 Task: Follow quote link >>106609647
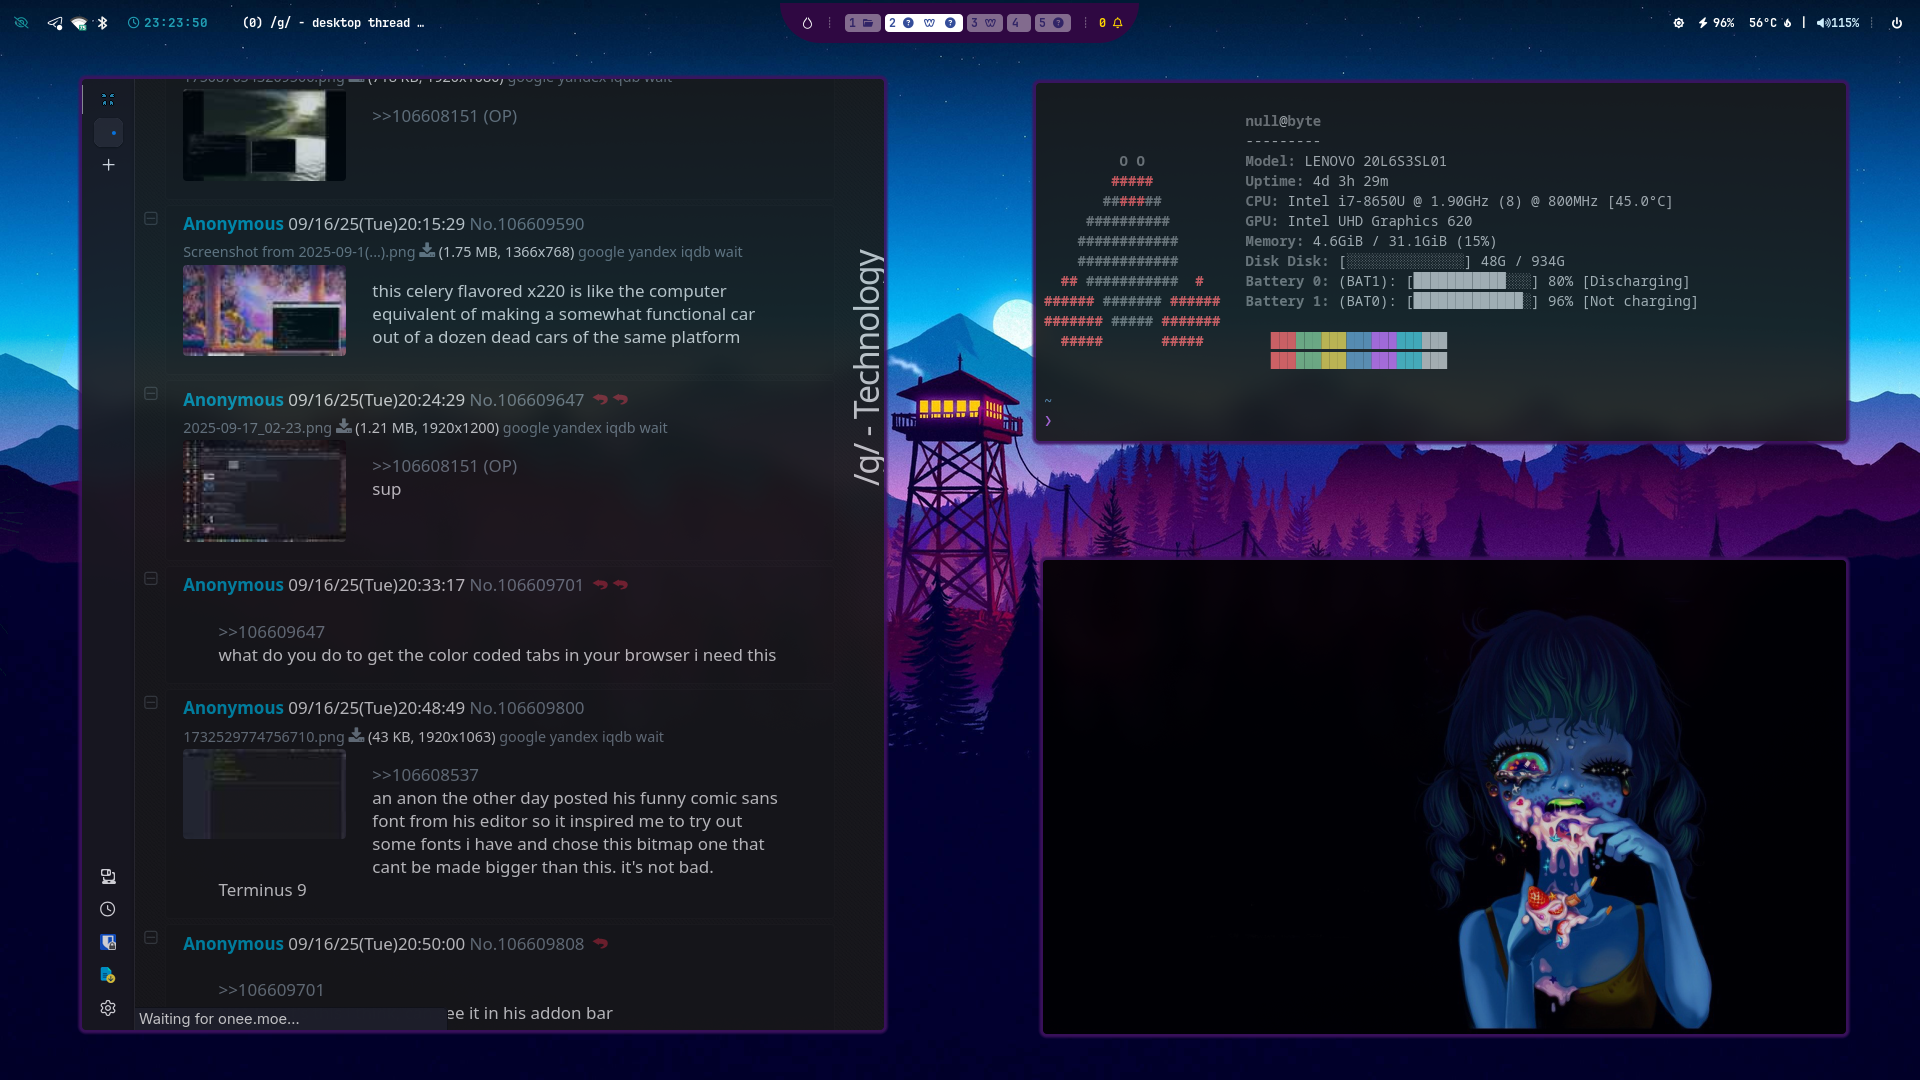[271, 632]
